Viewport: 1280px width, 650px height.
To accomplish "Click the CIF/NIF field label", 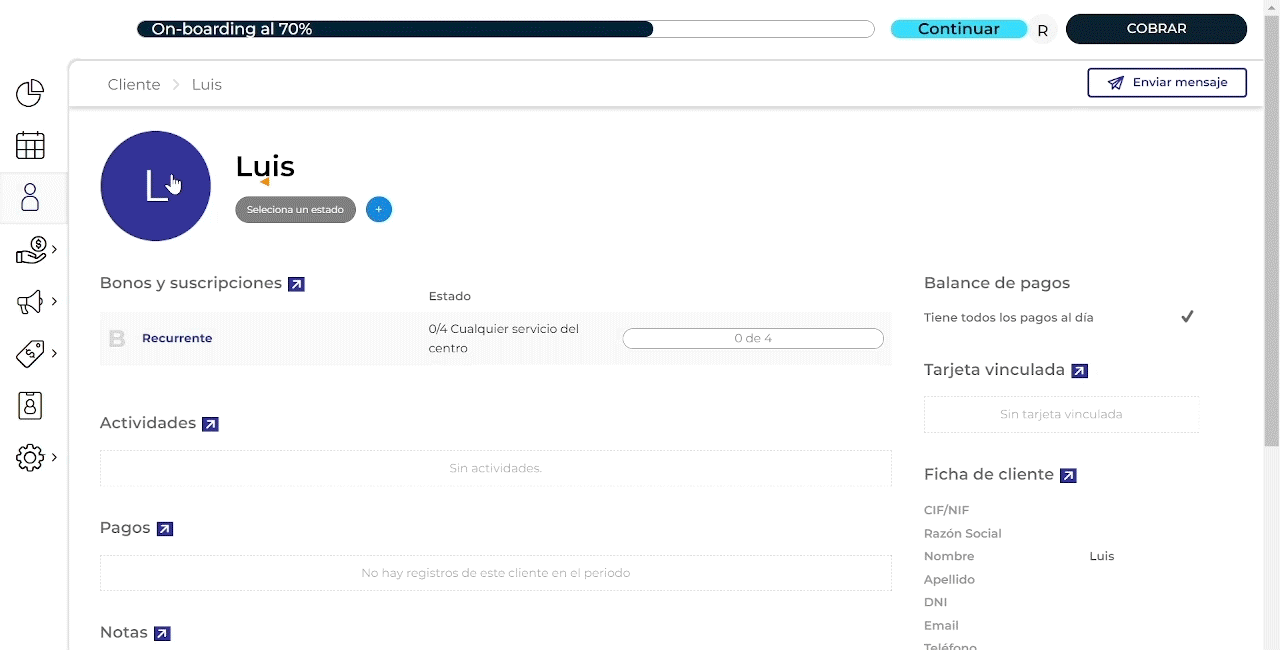I will (x=946, y=510).
